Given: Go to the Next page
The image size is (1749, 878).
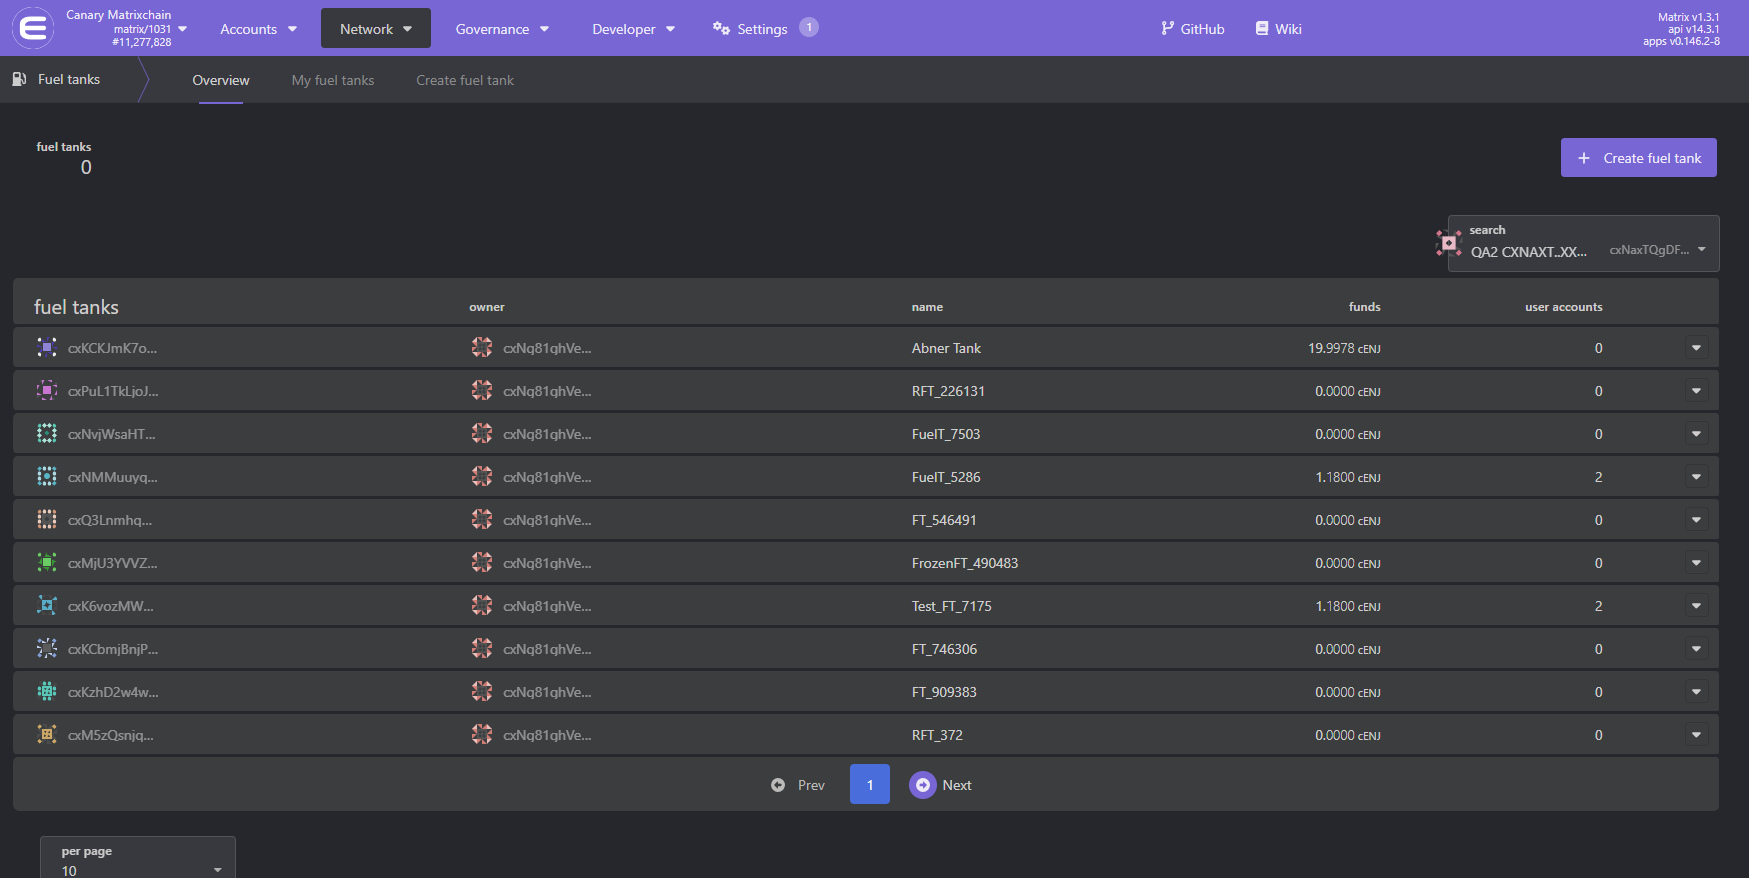Looking at the screenshot, I should click(x=941, y=785).
